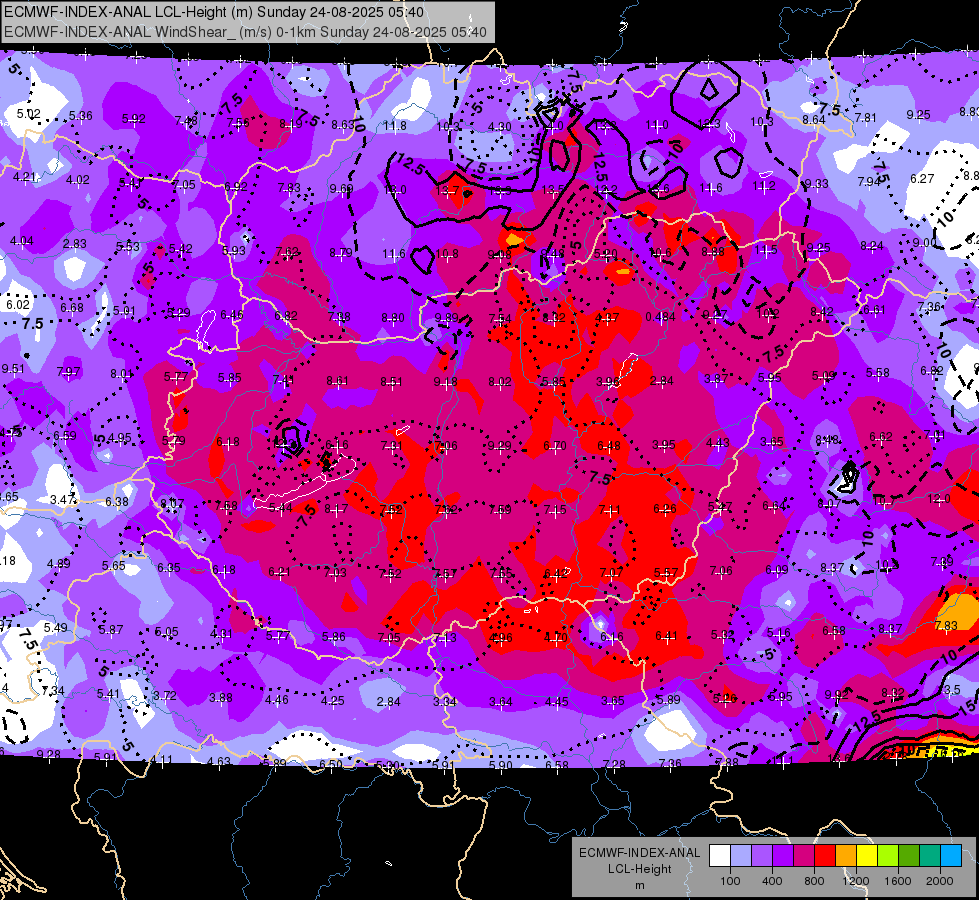Click the legend scale label 1200
This screenshot has height=900, width=979.
(x=855, y=881)
